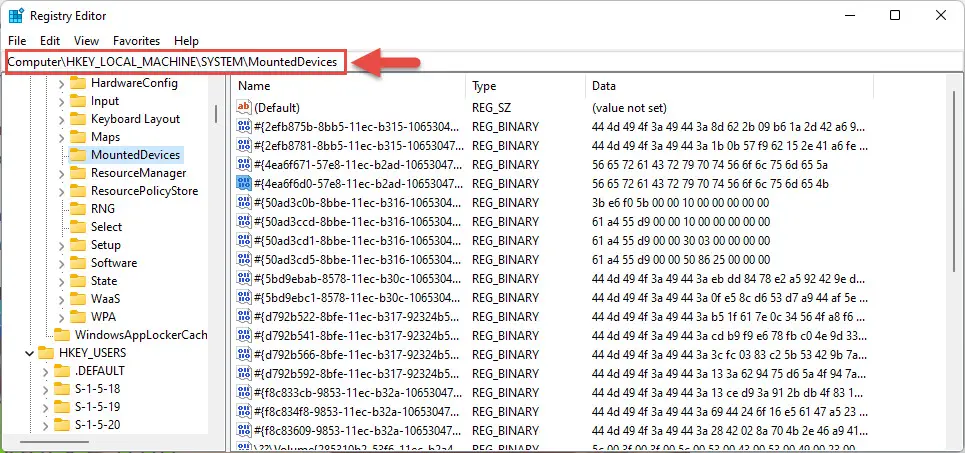Expand the Input key
Image resolution: width=965 pixels, height=453 pixels.
[61, 102]
